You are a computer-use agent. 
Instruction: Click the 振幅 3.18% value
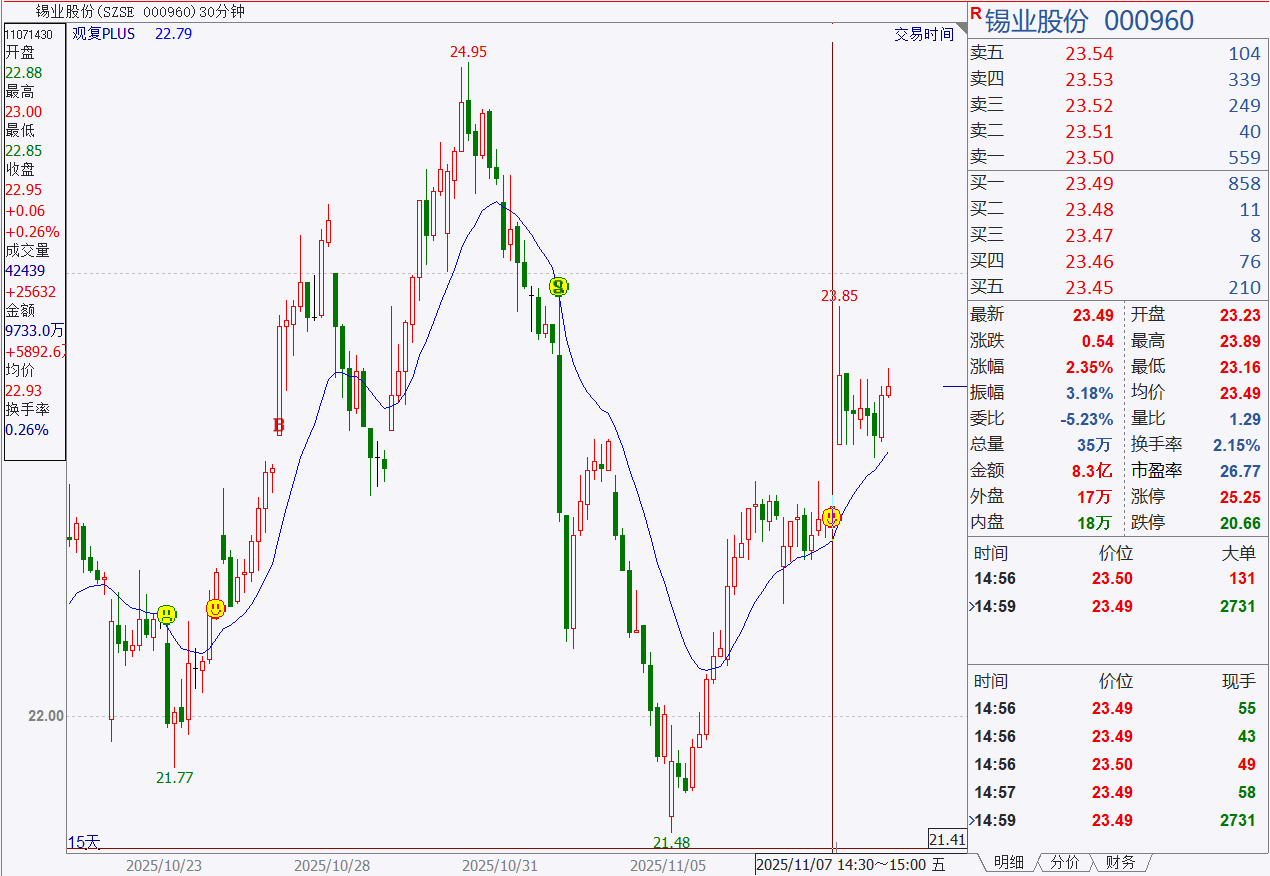click(x=1090, y=393)
